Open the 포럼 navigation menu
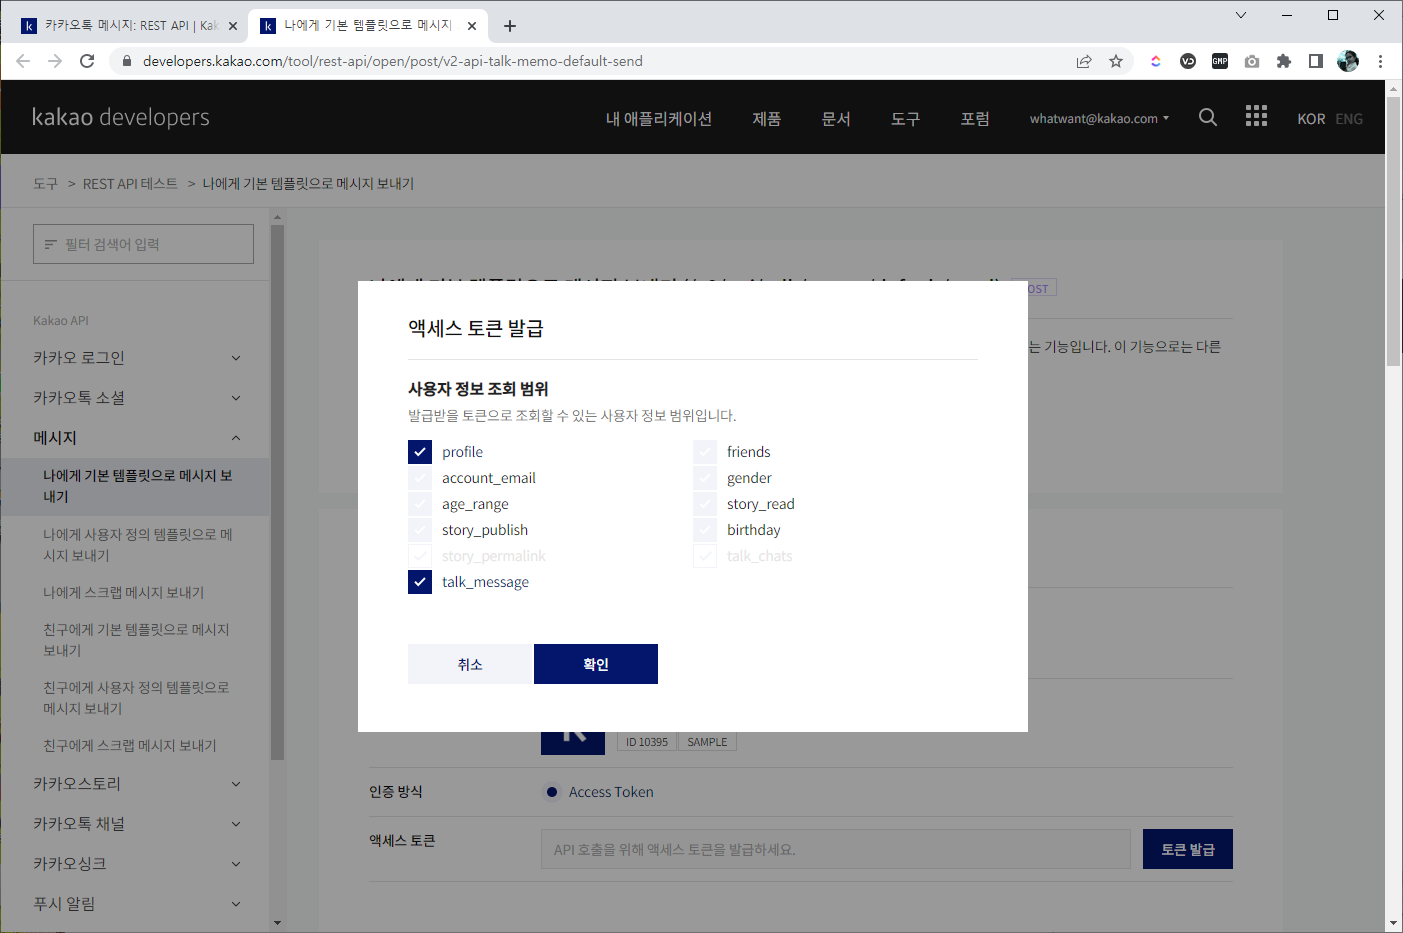Viewport: 1403px width, 933px height. [975, 118]
